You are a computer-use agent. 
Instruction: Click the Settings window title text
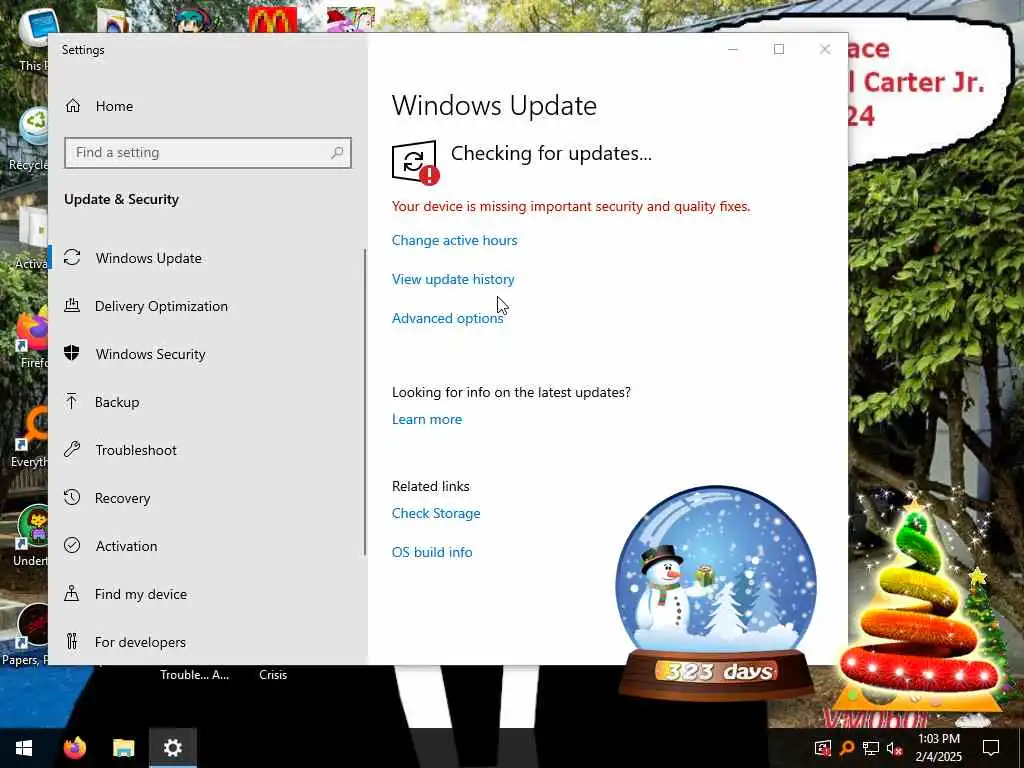coord(83,50)
